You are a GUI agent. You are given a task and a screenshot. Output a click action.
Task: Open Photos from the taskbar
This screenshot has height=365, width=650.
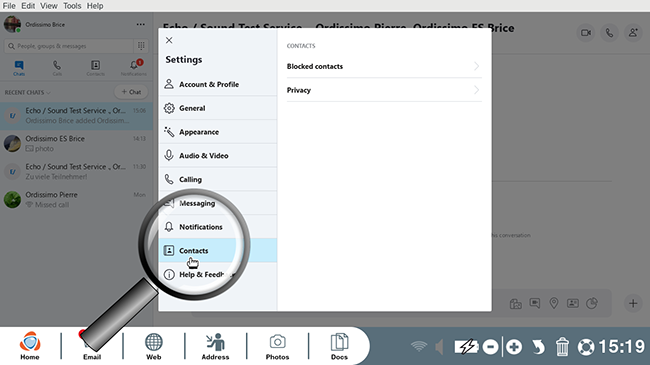(x=277, y=346)
